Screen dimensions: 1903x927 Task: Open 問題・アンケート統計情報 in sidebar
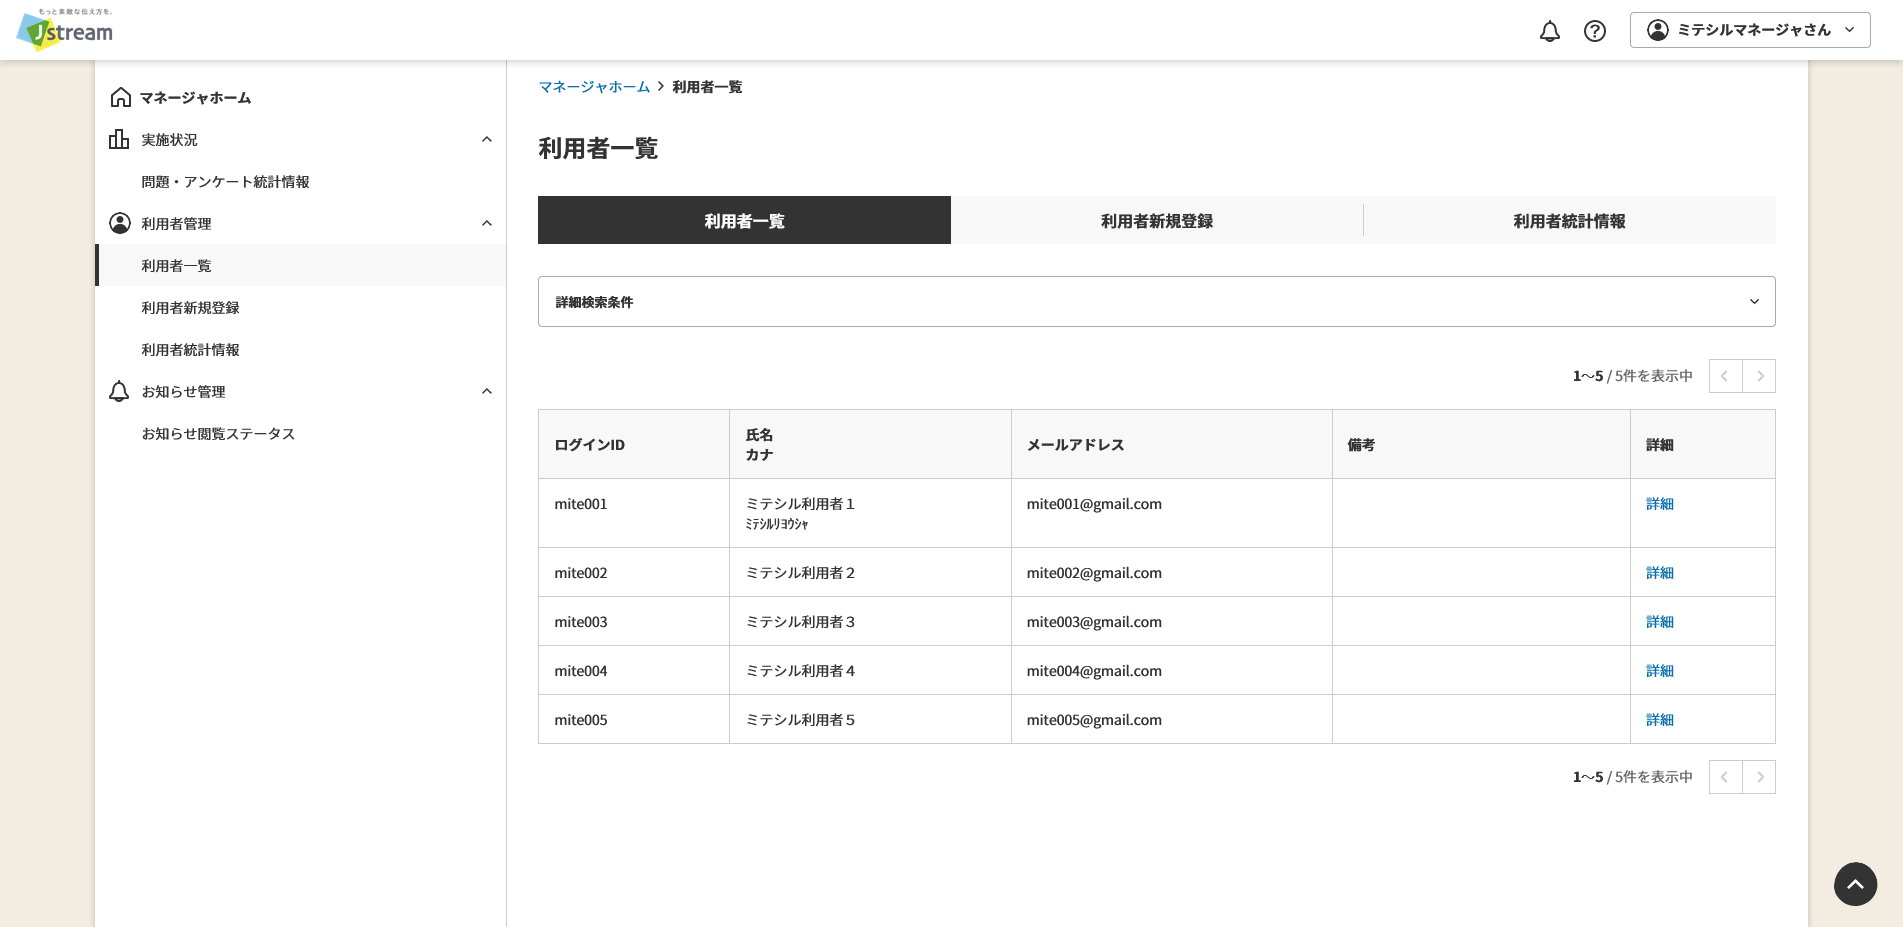tap(225, 181)
